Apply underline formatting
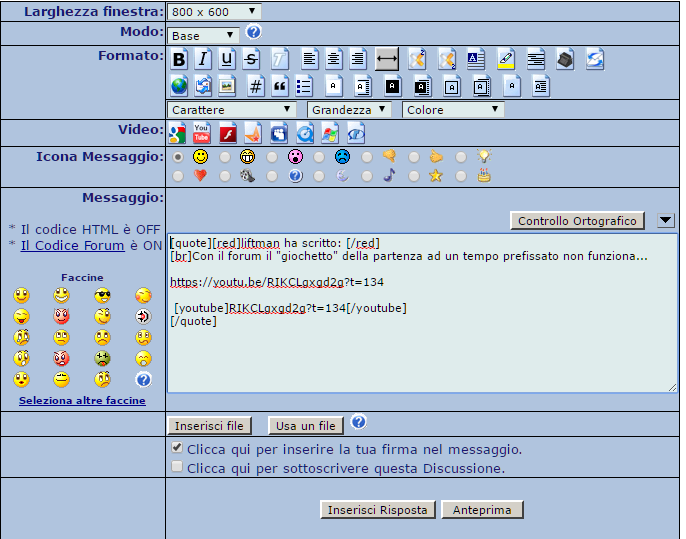 [x=227, y=59]
